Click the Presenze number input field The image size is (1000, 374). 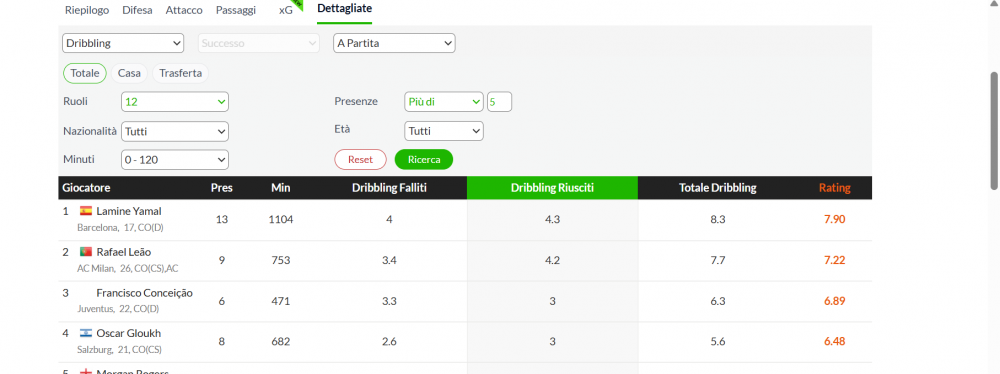(499, 101)
